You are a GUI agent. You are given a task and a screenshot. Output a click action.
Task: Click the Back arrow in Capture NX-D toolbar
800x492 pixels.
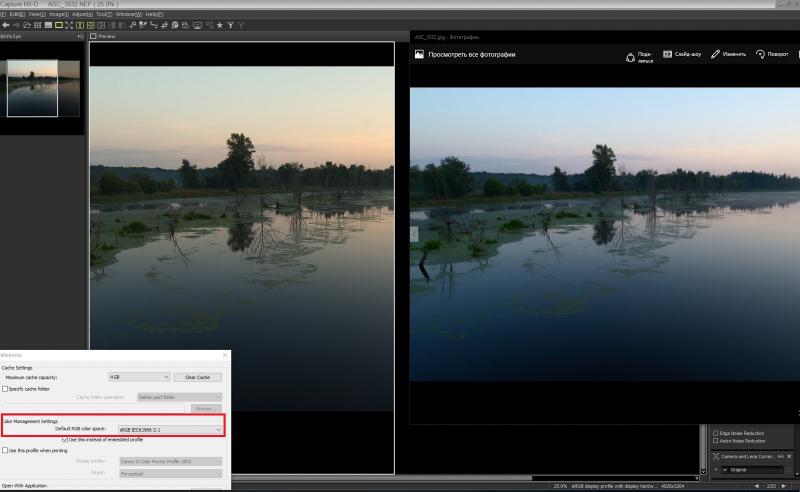6,25
